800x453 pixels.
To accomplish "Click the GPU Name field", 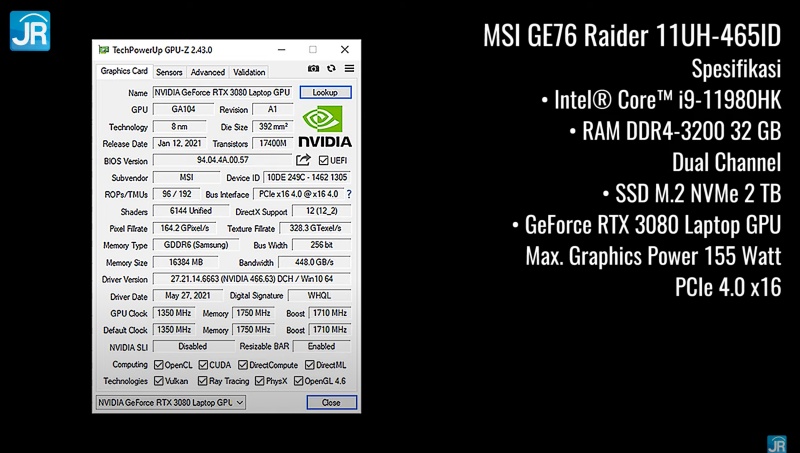I will 222,92.
